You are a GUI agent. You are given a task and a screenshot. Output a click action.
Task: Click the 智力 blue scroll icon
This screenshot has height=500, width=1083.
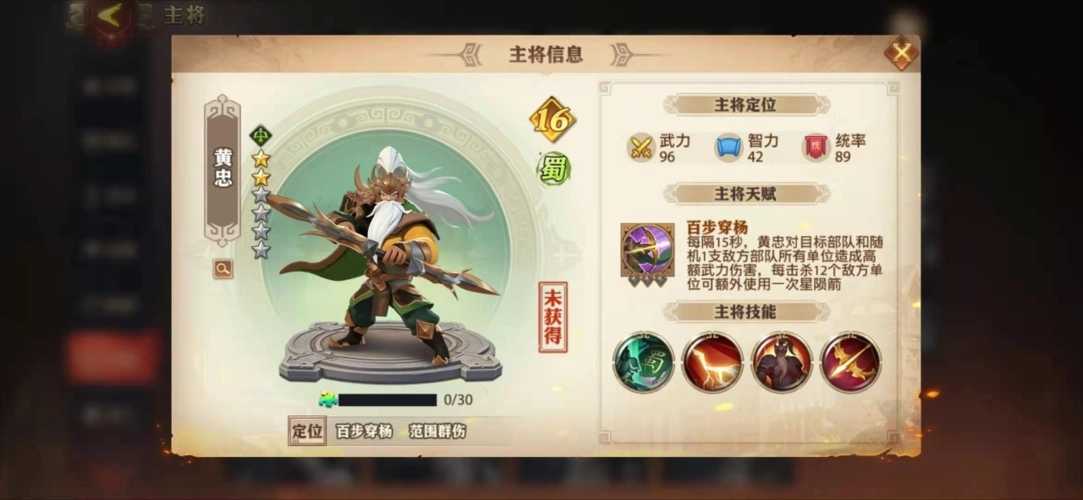pos(729,147)
